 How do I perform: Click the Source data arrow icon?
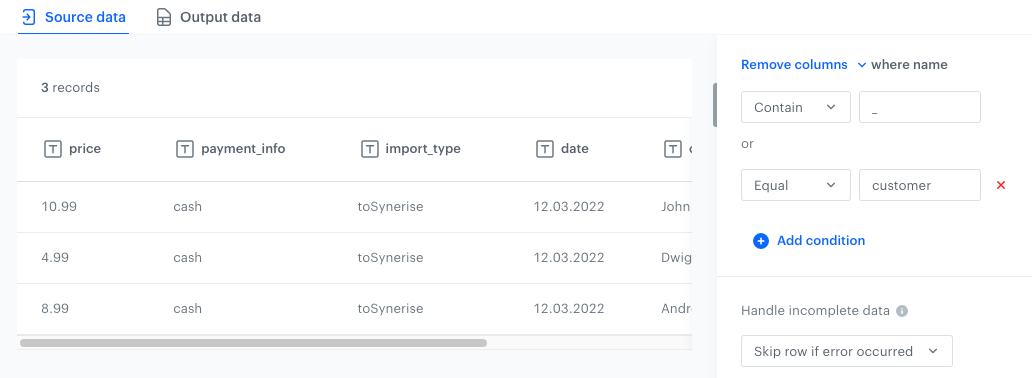point(28,17)
